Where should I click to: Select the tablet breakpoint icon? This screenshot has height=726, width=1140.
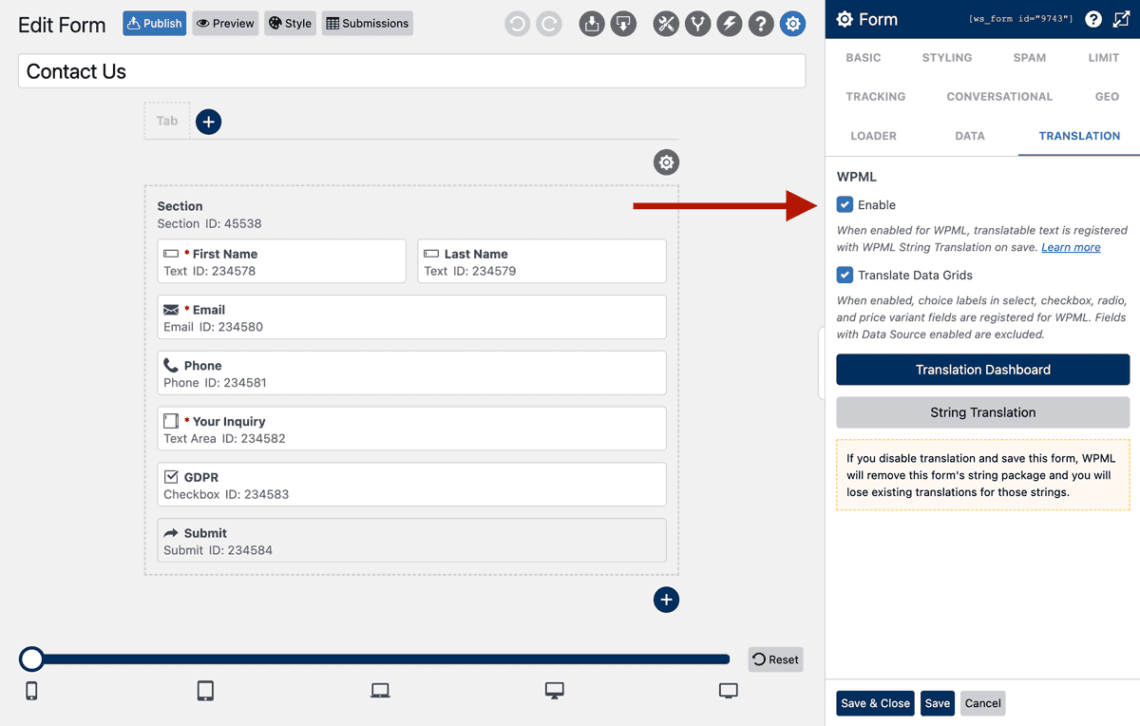[x=206, y=690]
